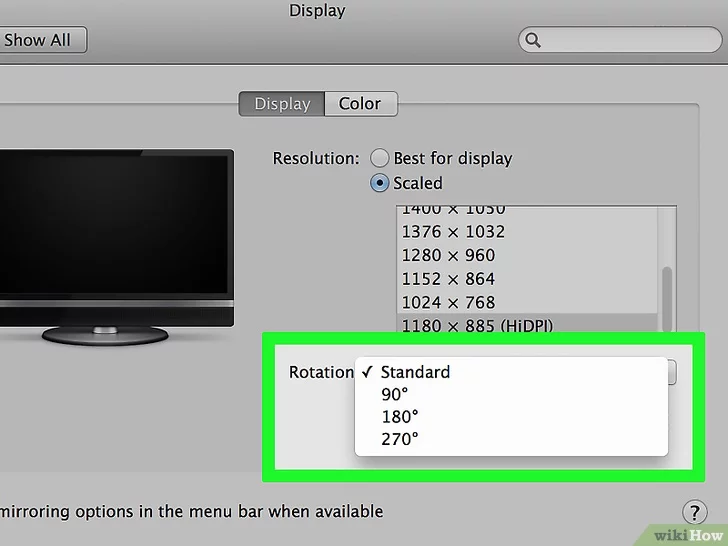Screen dimensions: 728x546
Task: Switch to the Display tab
Action: pos(282,104)
